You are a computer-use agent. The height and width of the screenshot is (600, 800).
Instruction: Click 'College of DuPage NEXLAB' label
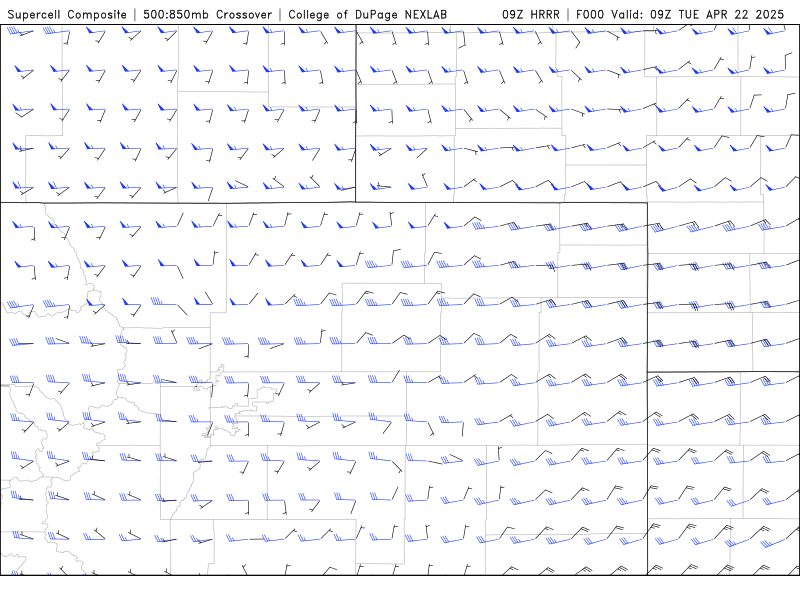coord(367,15)
